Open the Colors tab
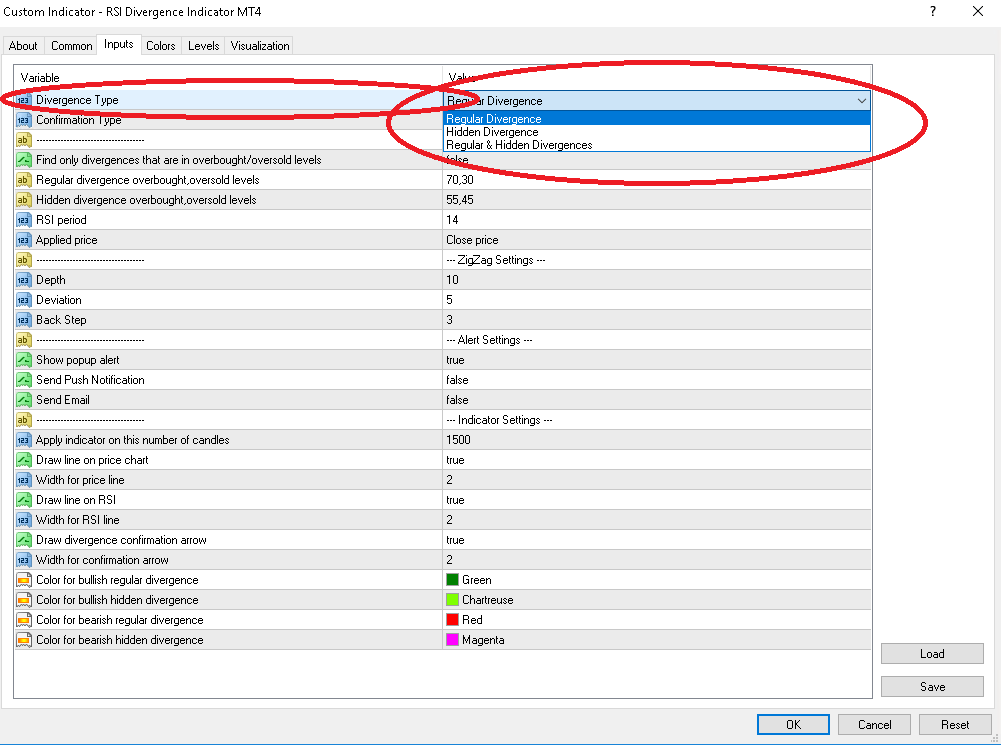This screenshot has height=745, width=1001. (x=161, y=46)
